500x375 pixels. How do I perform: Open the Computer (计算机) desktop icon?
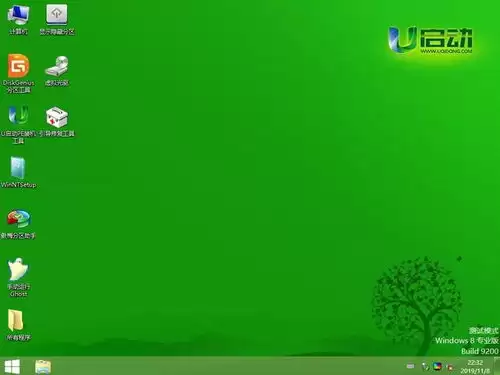click(18, 19)
